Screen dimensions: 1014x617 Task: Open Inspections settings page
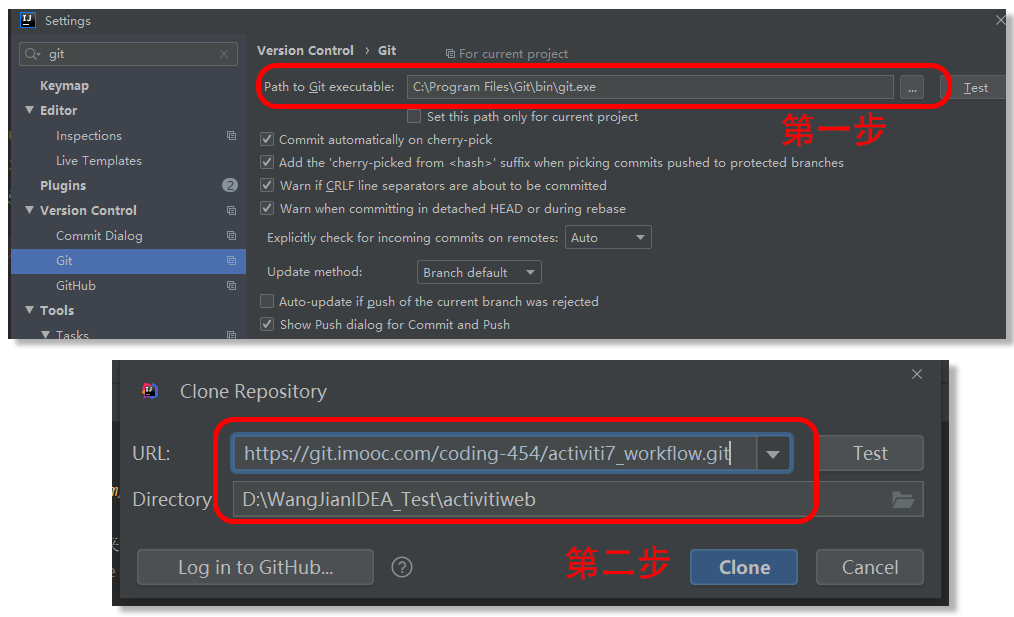click(x=89, y=135)
